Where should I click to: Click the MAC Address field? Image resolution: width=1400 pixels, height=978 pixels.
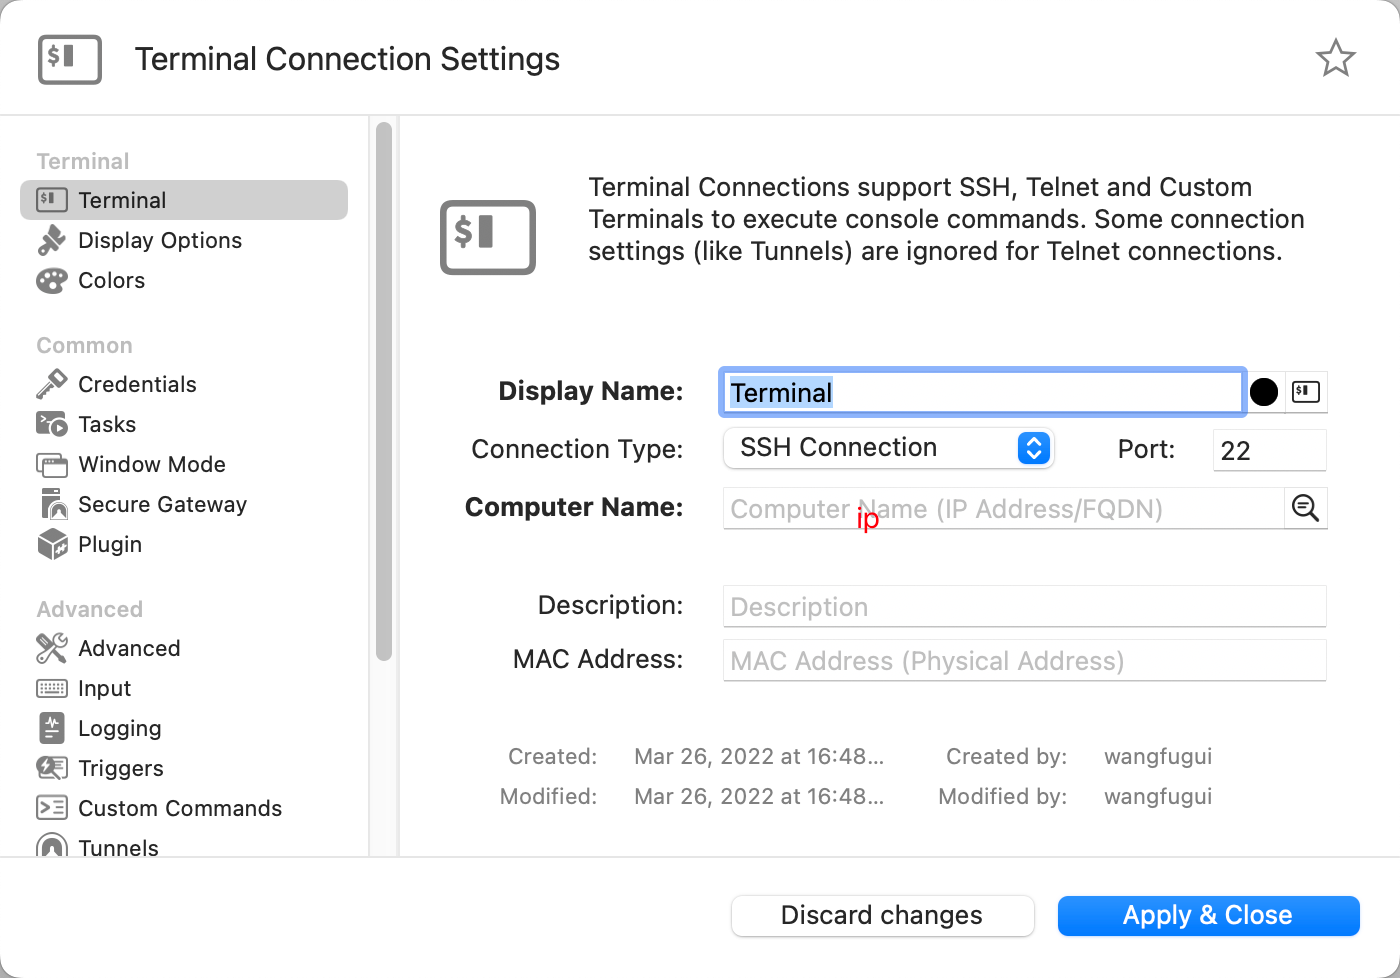(1024, 660)
